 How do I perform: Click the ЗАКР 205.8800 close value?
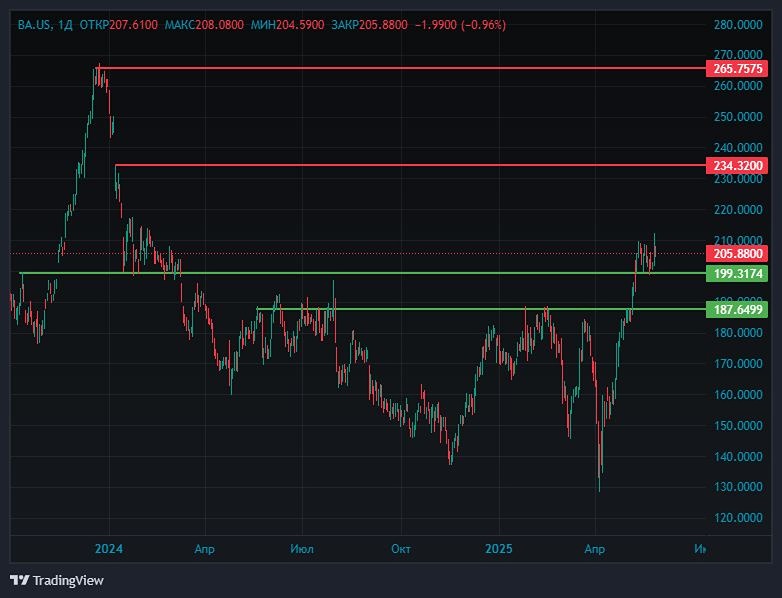pyautogui.click(x=370, y=24)
